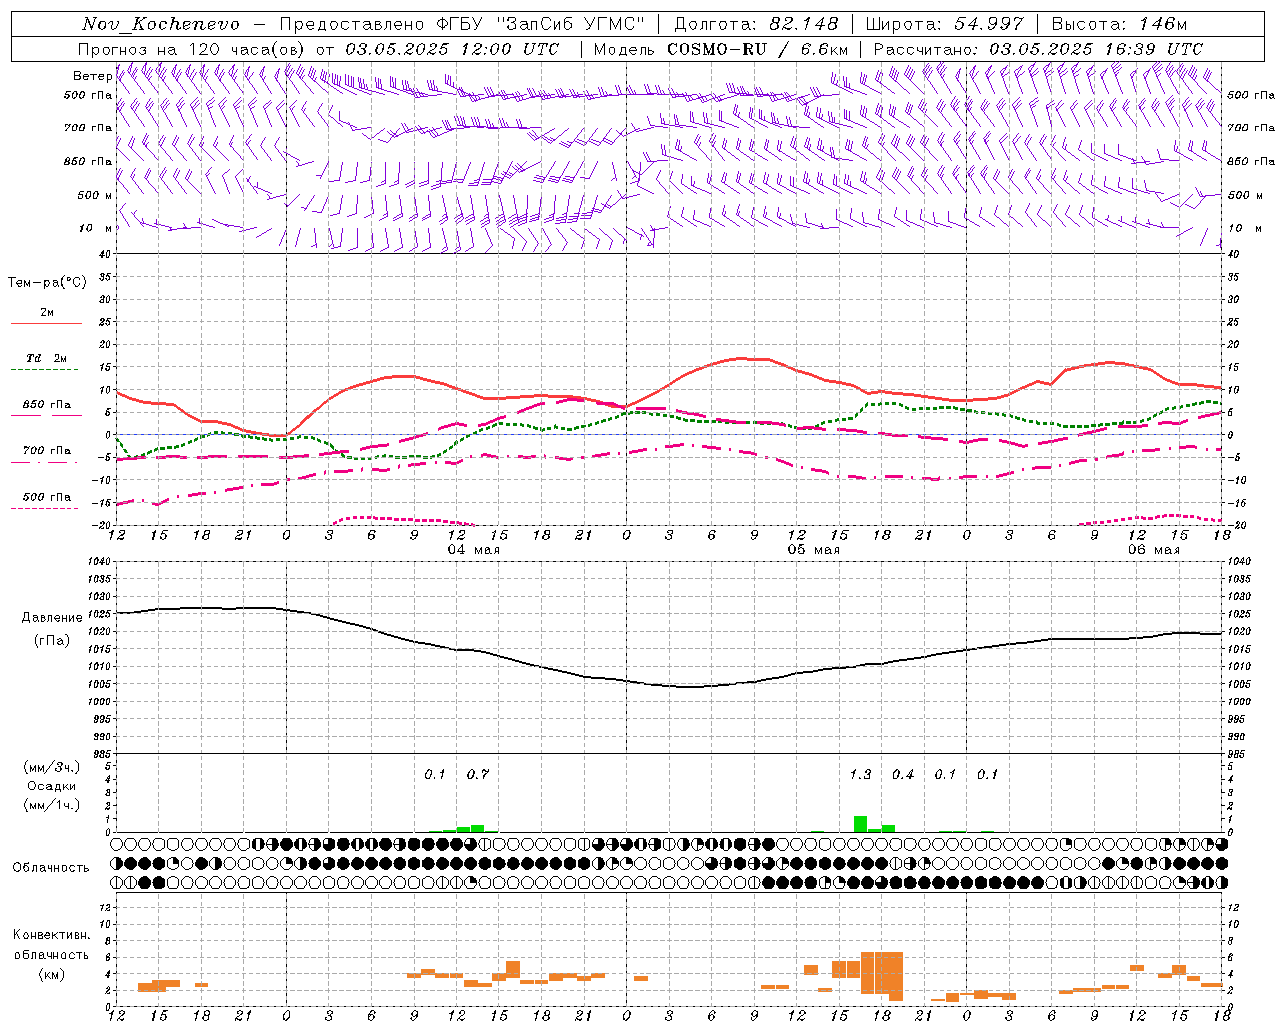
Task: Click the tallest green precipitation bar
Action: coord(860,824)
